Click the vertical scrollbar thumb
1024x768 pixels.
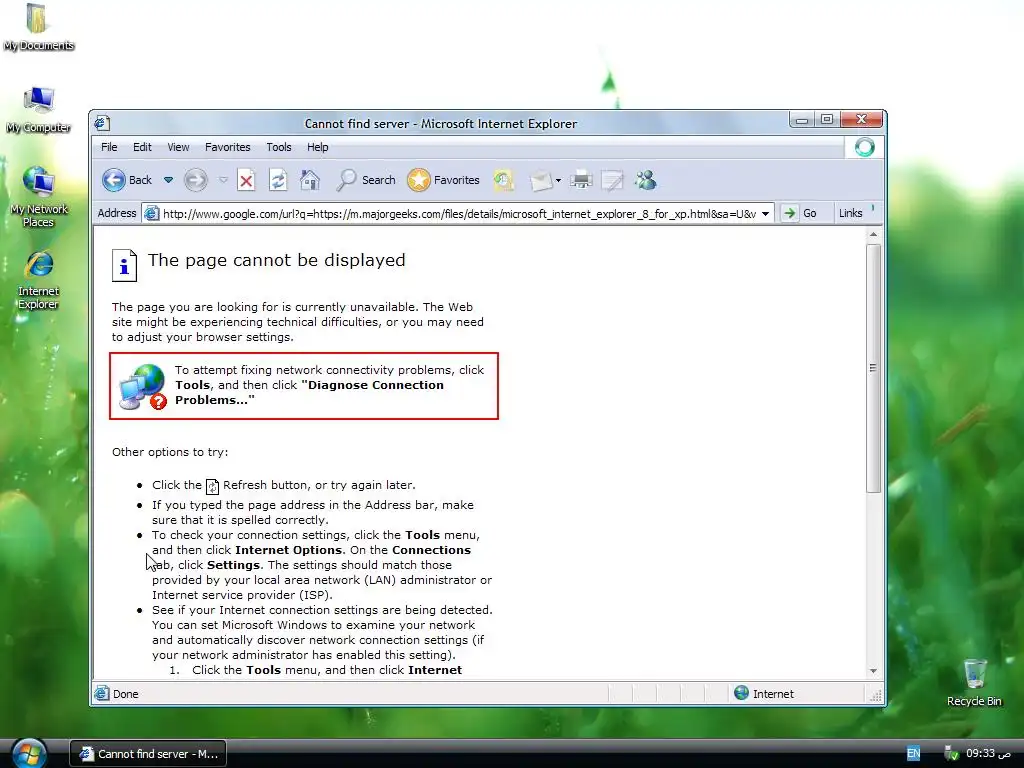(873, 368)
